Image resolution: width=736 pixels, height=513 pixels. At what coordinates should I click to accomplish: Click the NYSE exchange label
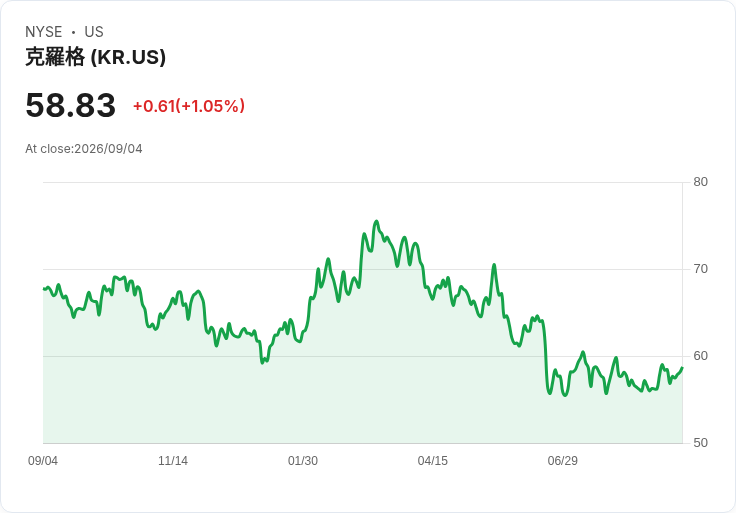(x=44, y=32)
